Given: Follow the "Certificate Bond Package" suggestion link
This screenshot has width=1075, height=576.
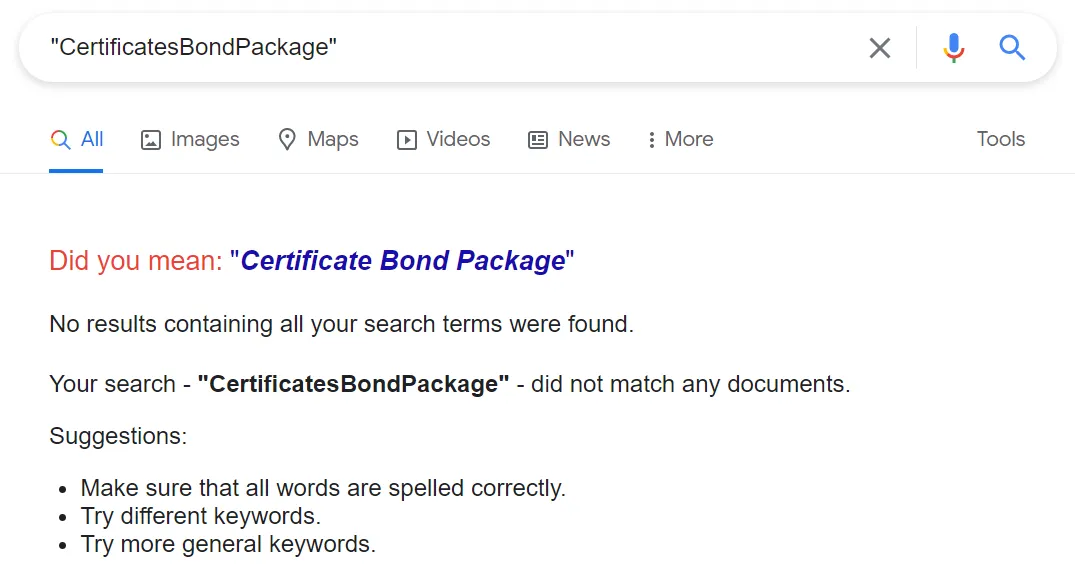Looking at the screenshot, I should tap(403, 261).
